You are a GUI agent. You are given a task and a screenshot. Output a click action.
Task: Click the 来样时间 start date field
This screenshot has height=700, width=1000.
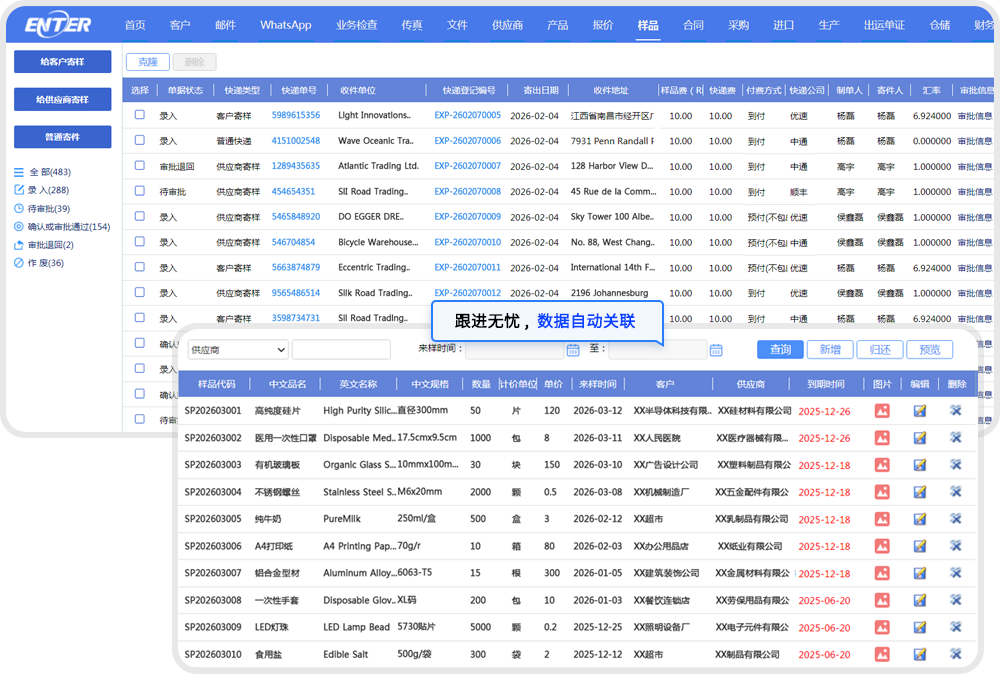coord(515,349)
